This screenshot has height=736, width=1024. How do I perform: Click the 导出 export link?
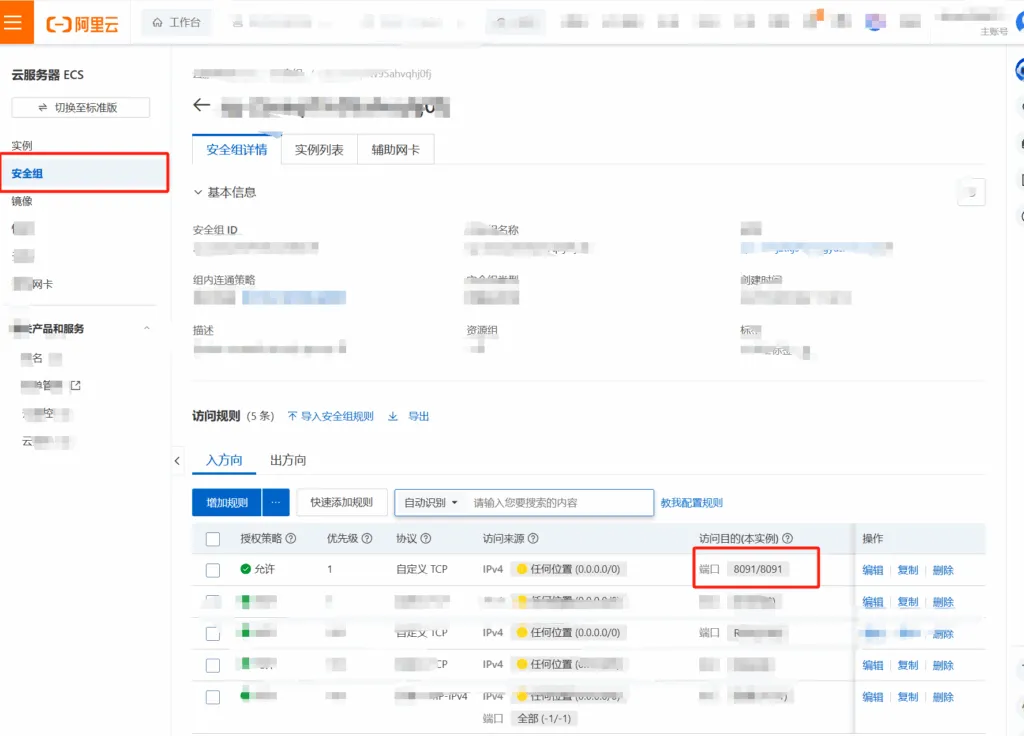click(x=419, y=416)
